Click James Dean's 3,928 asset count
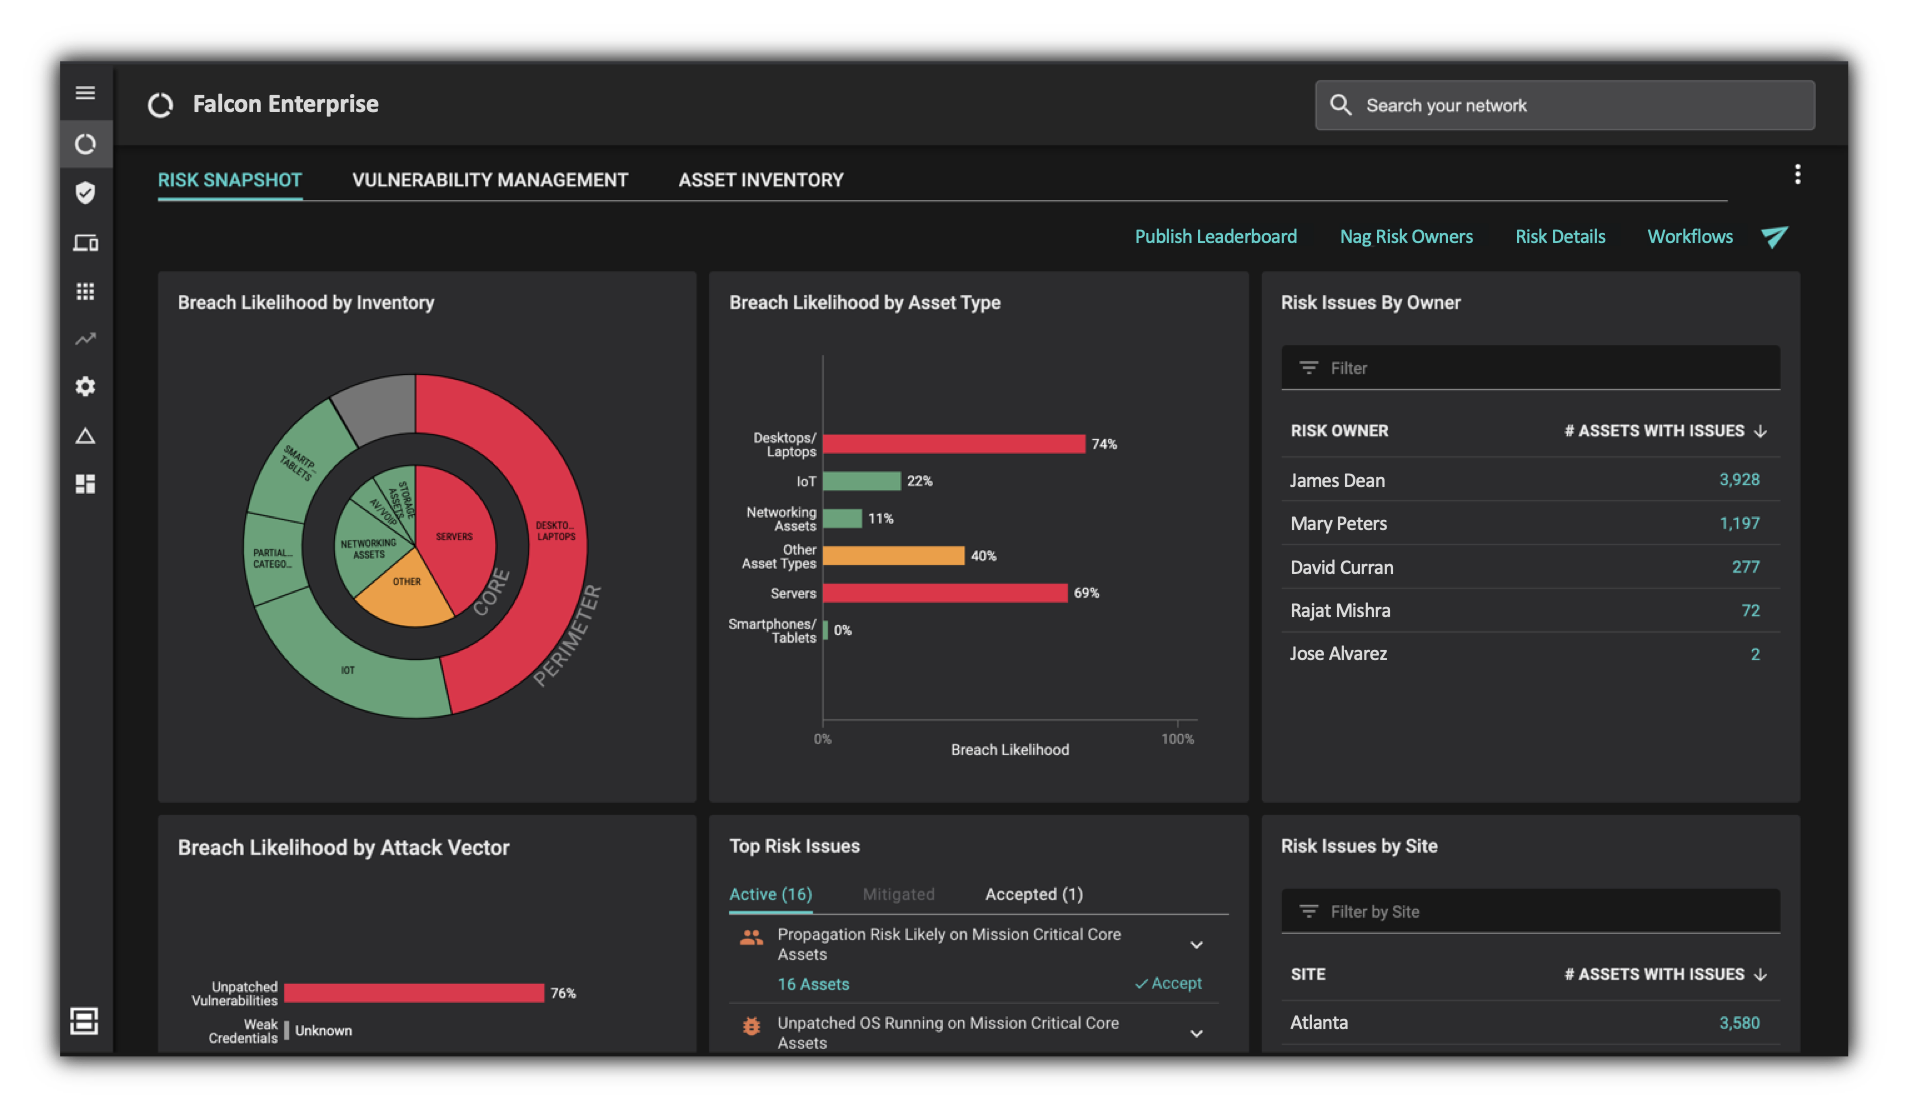Viewport: 1908px width, 1116px height. pyautogui.click(x=1739, y=480)
